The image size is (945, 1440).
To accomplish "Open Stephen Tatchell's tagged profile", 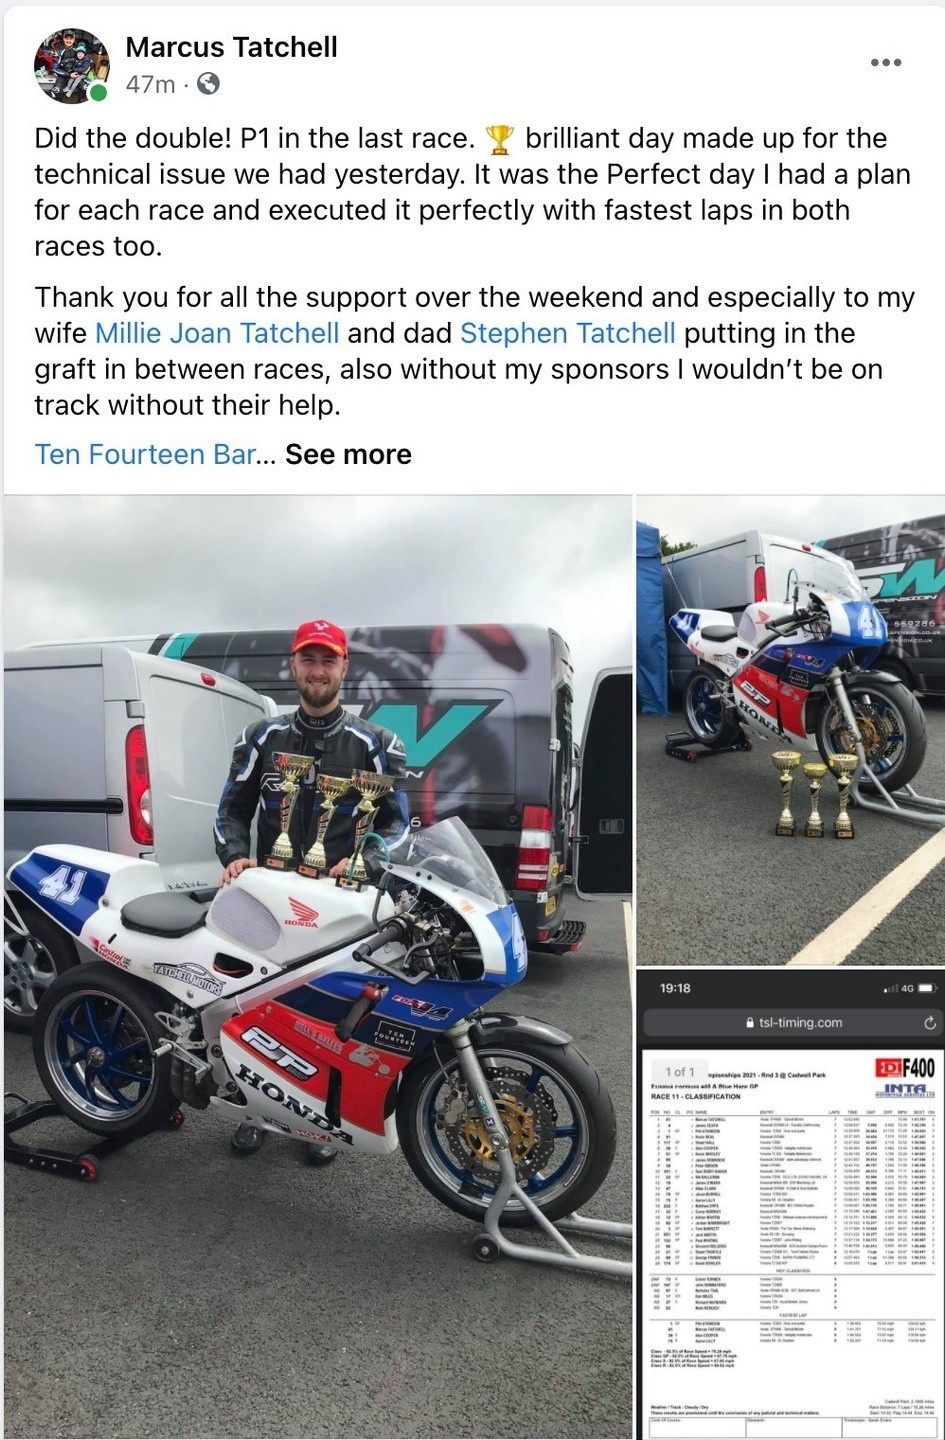I will click(567, 333).
